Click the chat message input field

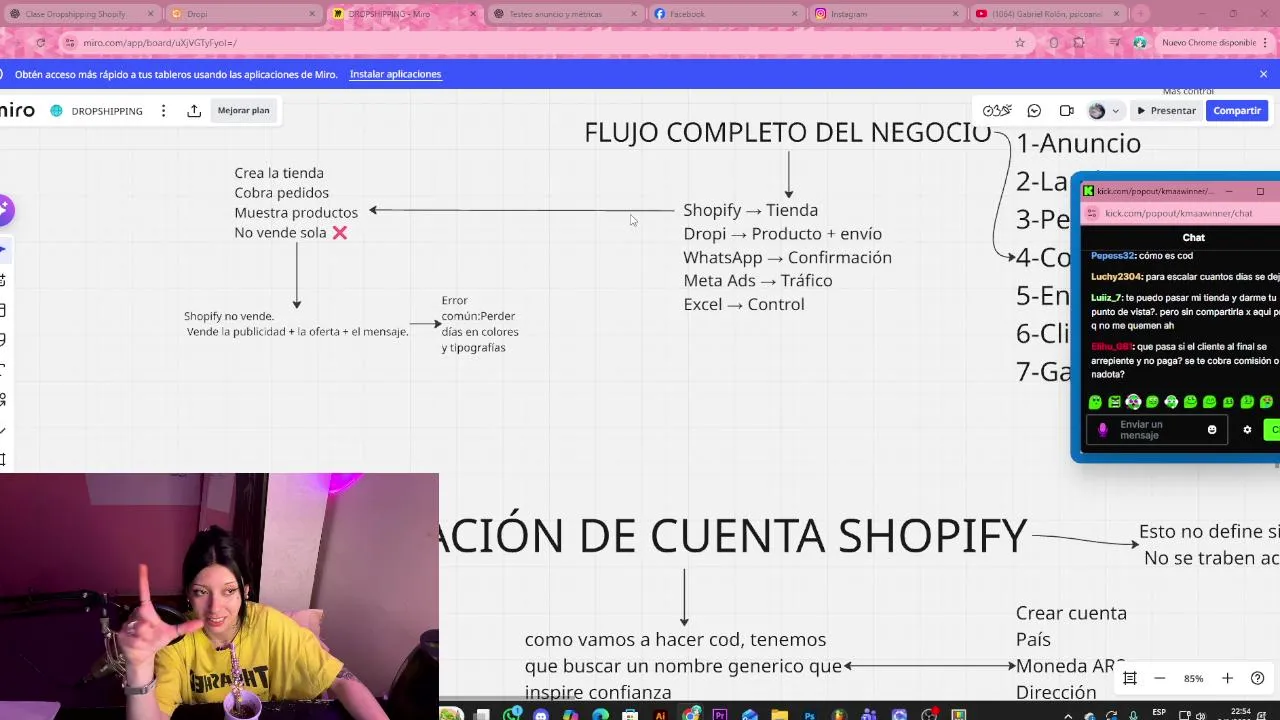[1157, 430]
